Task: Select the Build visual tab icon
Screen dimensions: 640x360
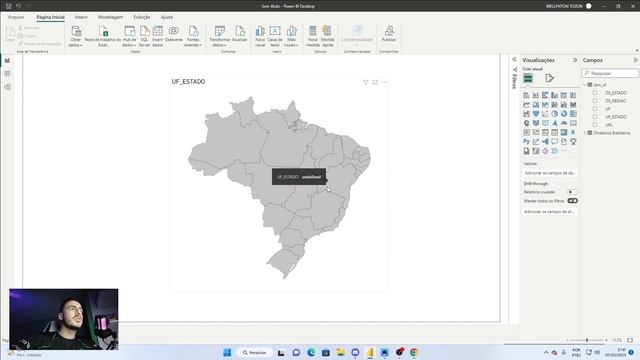Action: click(x=528, y=78)
